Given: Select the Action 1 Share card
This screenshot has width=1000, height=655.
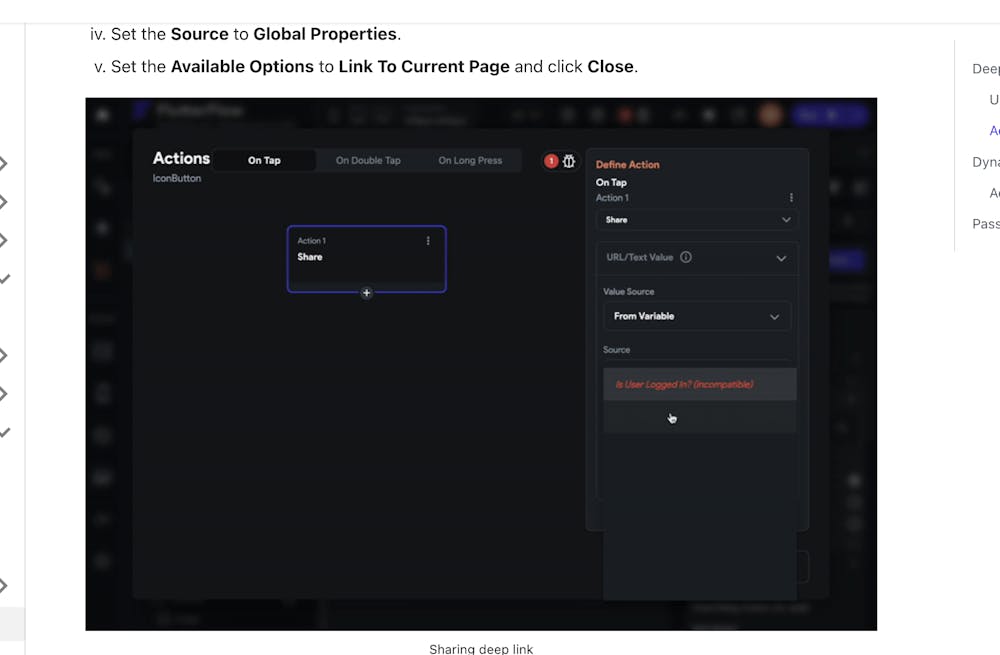Looking at the screenshot, I should point(367,259).
